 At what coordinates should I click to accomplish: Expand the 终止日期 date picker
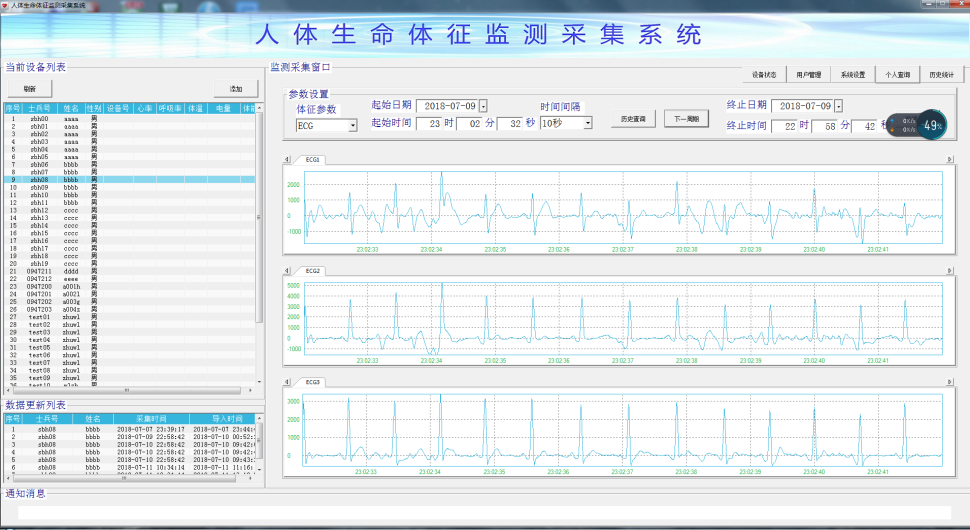[839, 105]
